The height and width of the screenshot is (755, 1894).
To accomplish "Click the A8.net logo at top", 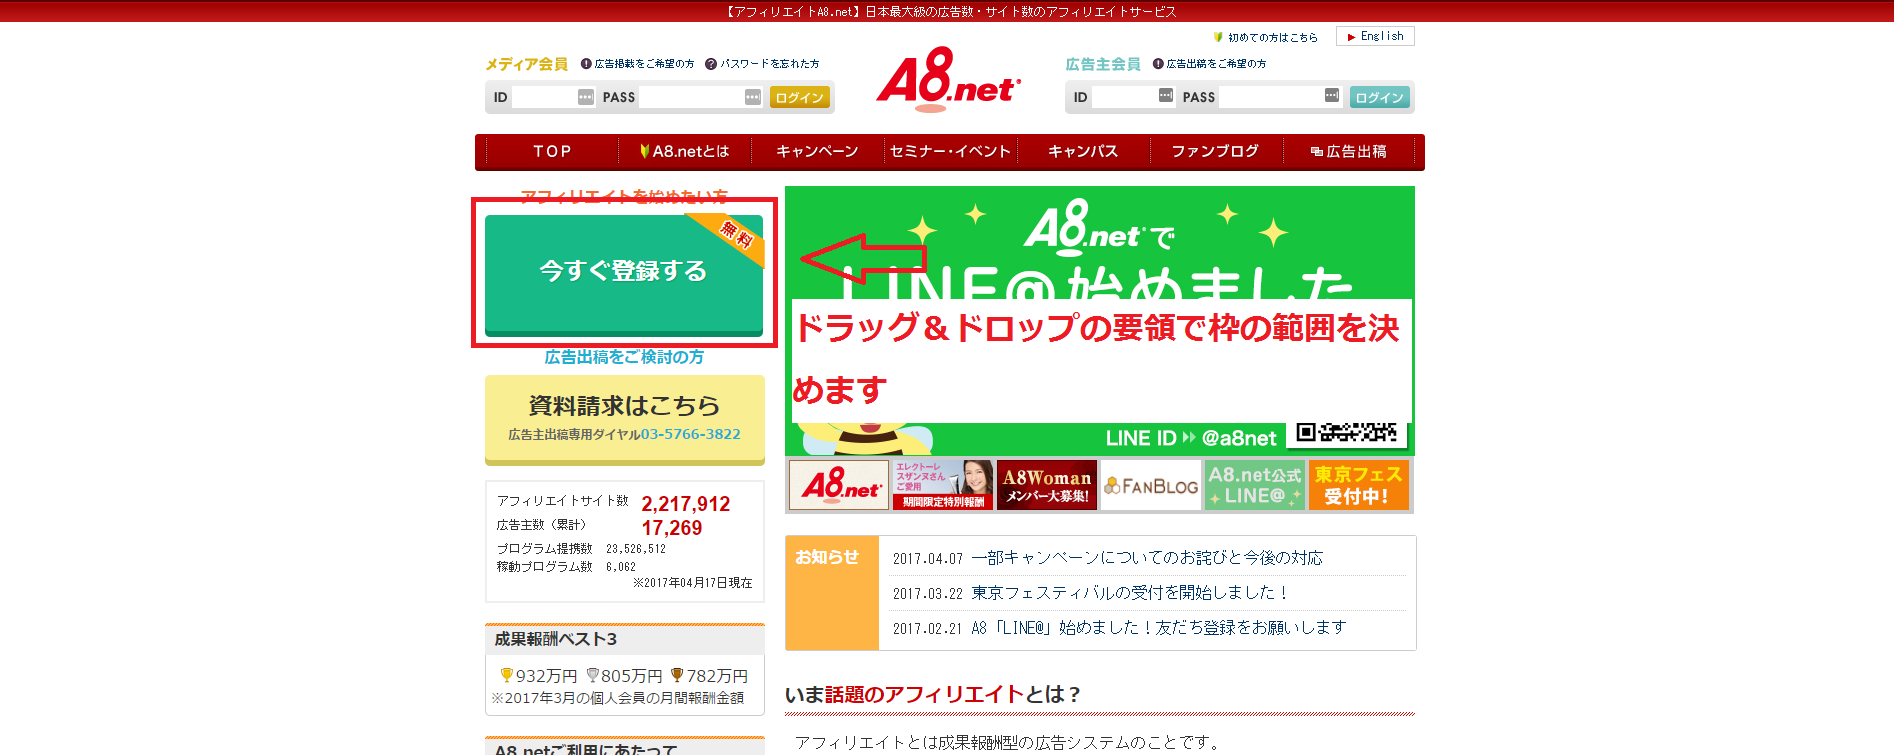I will coord(948,80).
